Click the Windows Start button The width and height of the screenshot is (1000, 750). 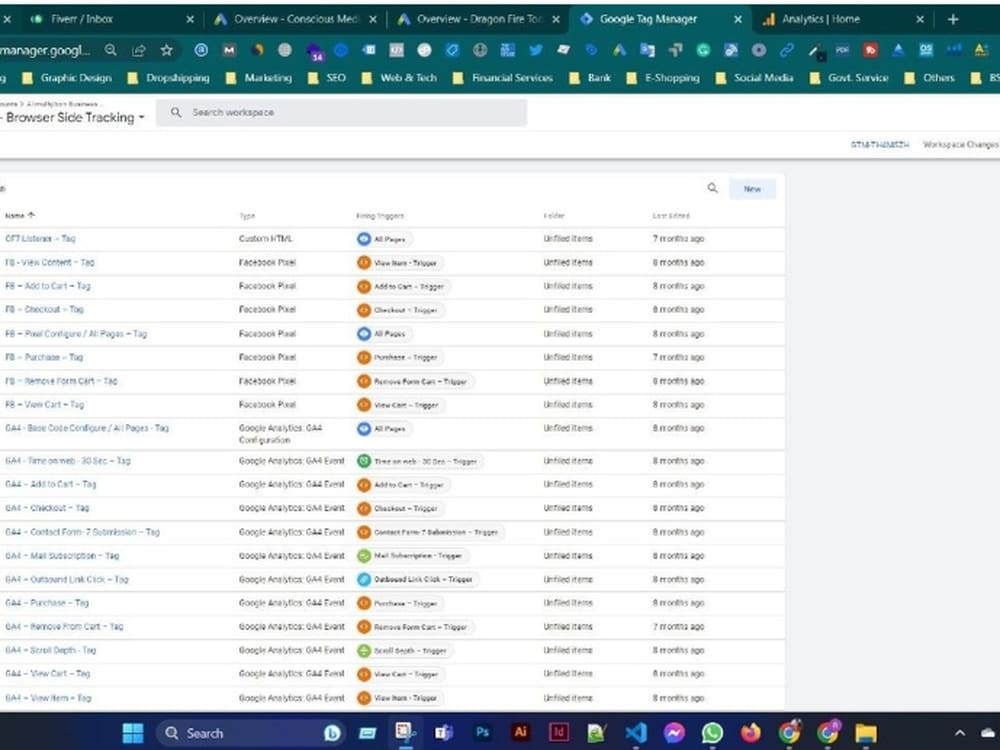(133, 733)
